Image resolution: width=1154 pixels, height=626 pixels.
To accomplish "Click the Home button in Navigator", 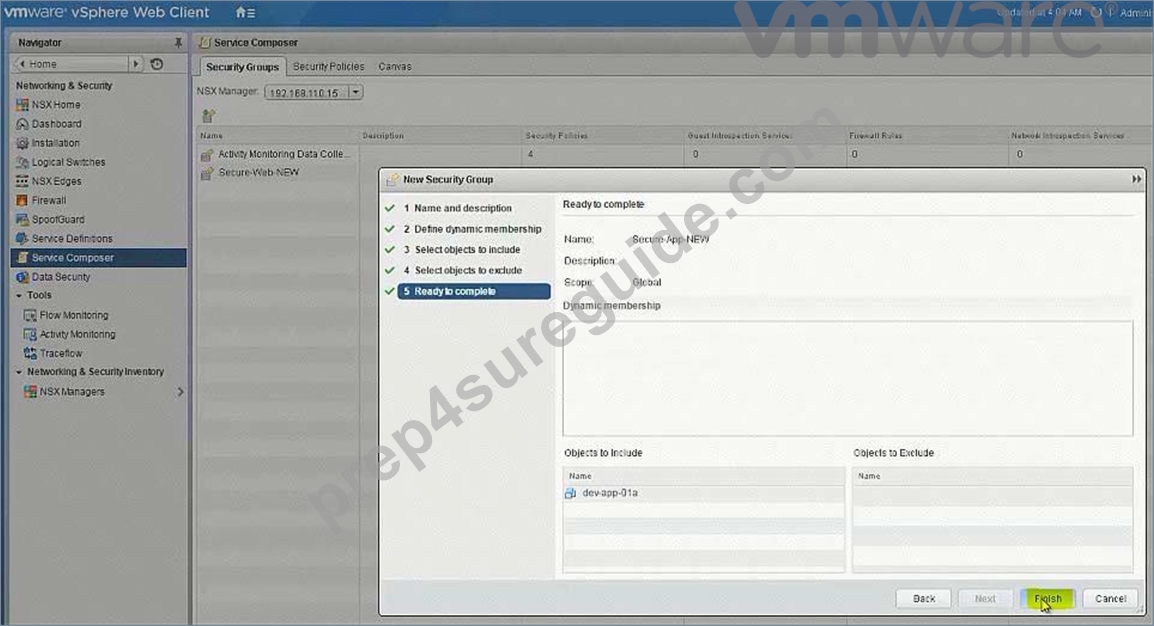I will (x=74, y=64).
